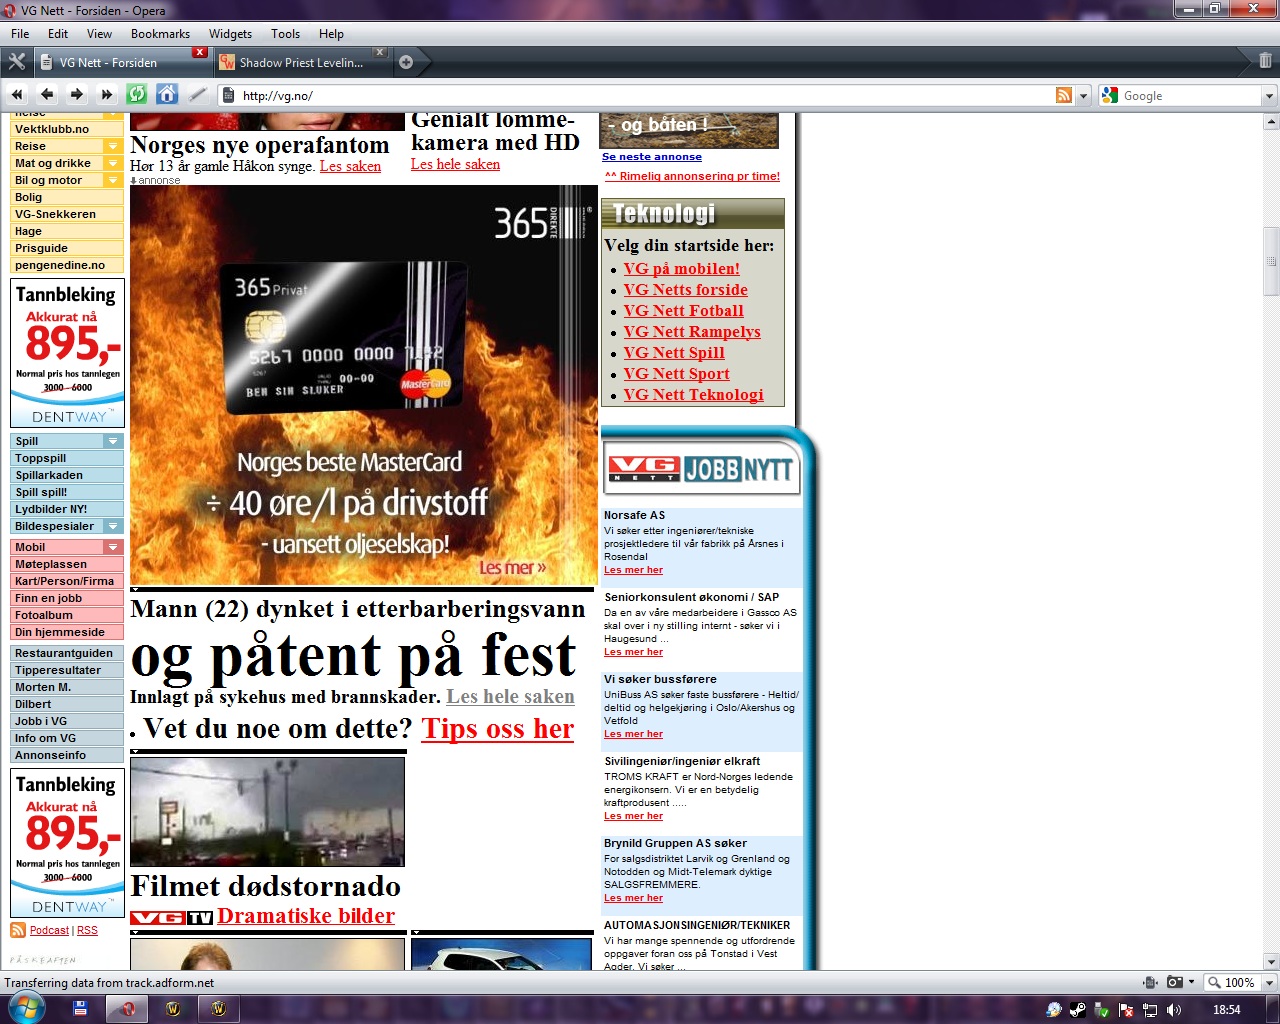Switch to Opera in the taskbar
Viewport: 1280px width, 1024px height.
[x=127, y=1009]
